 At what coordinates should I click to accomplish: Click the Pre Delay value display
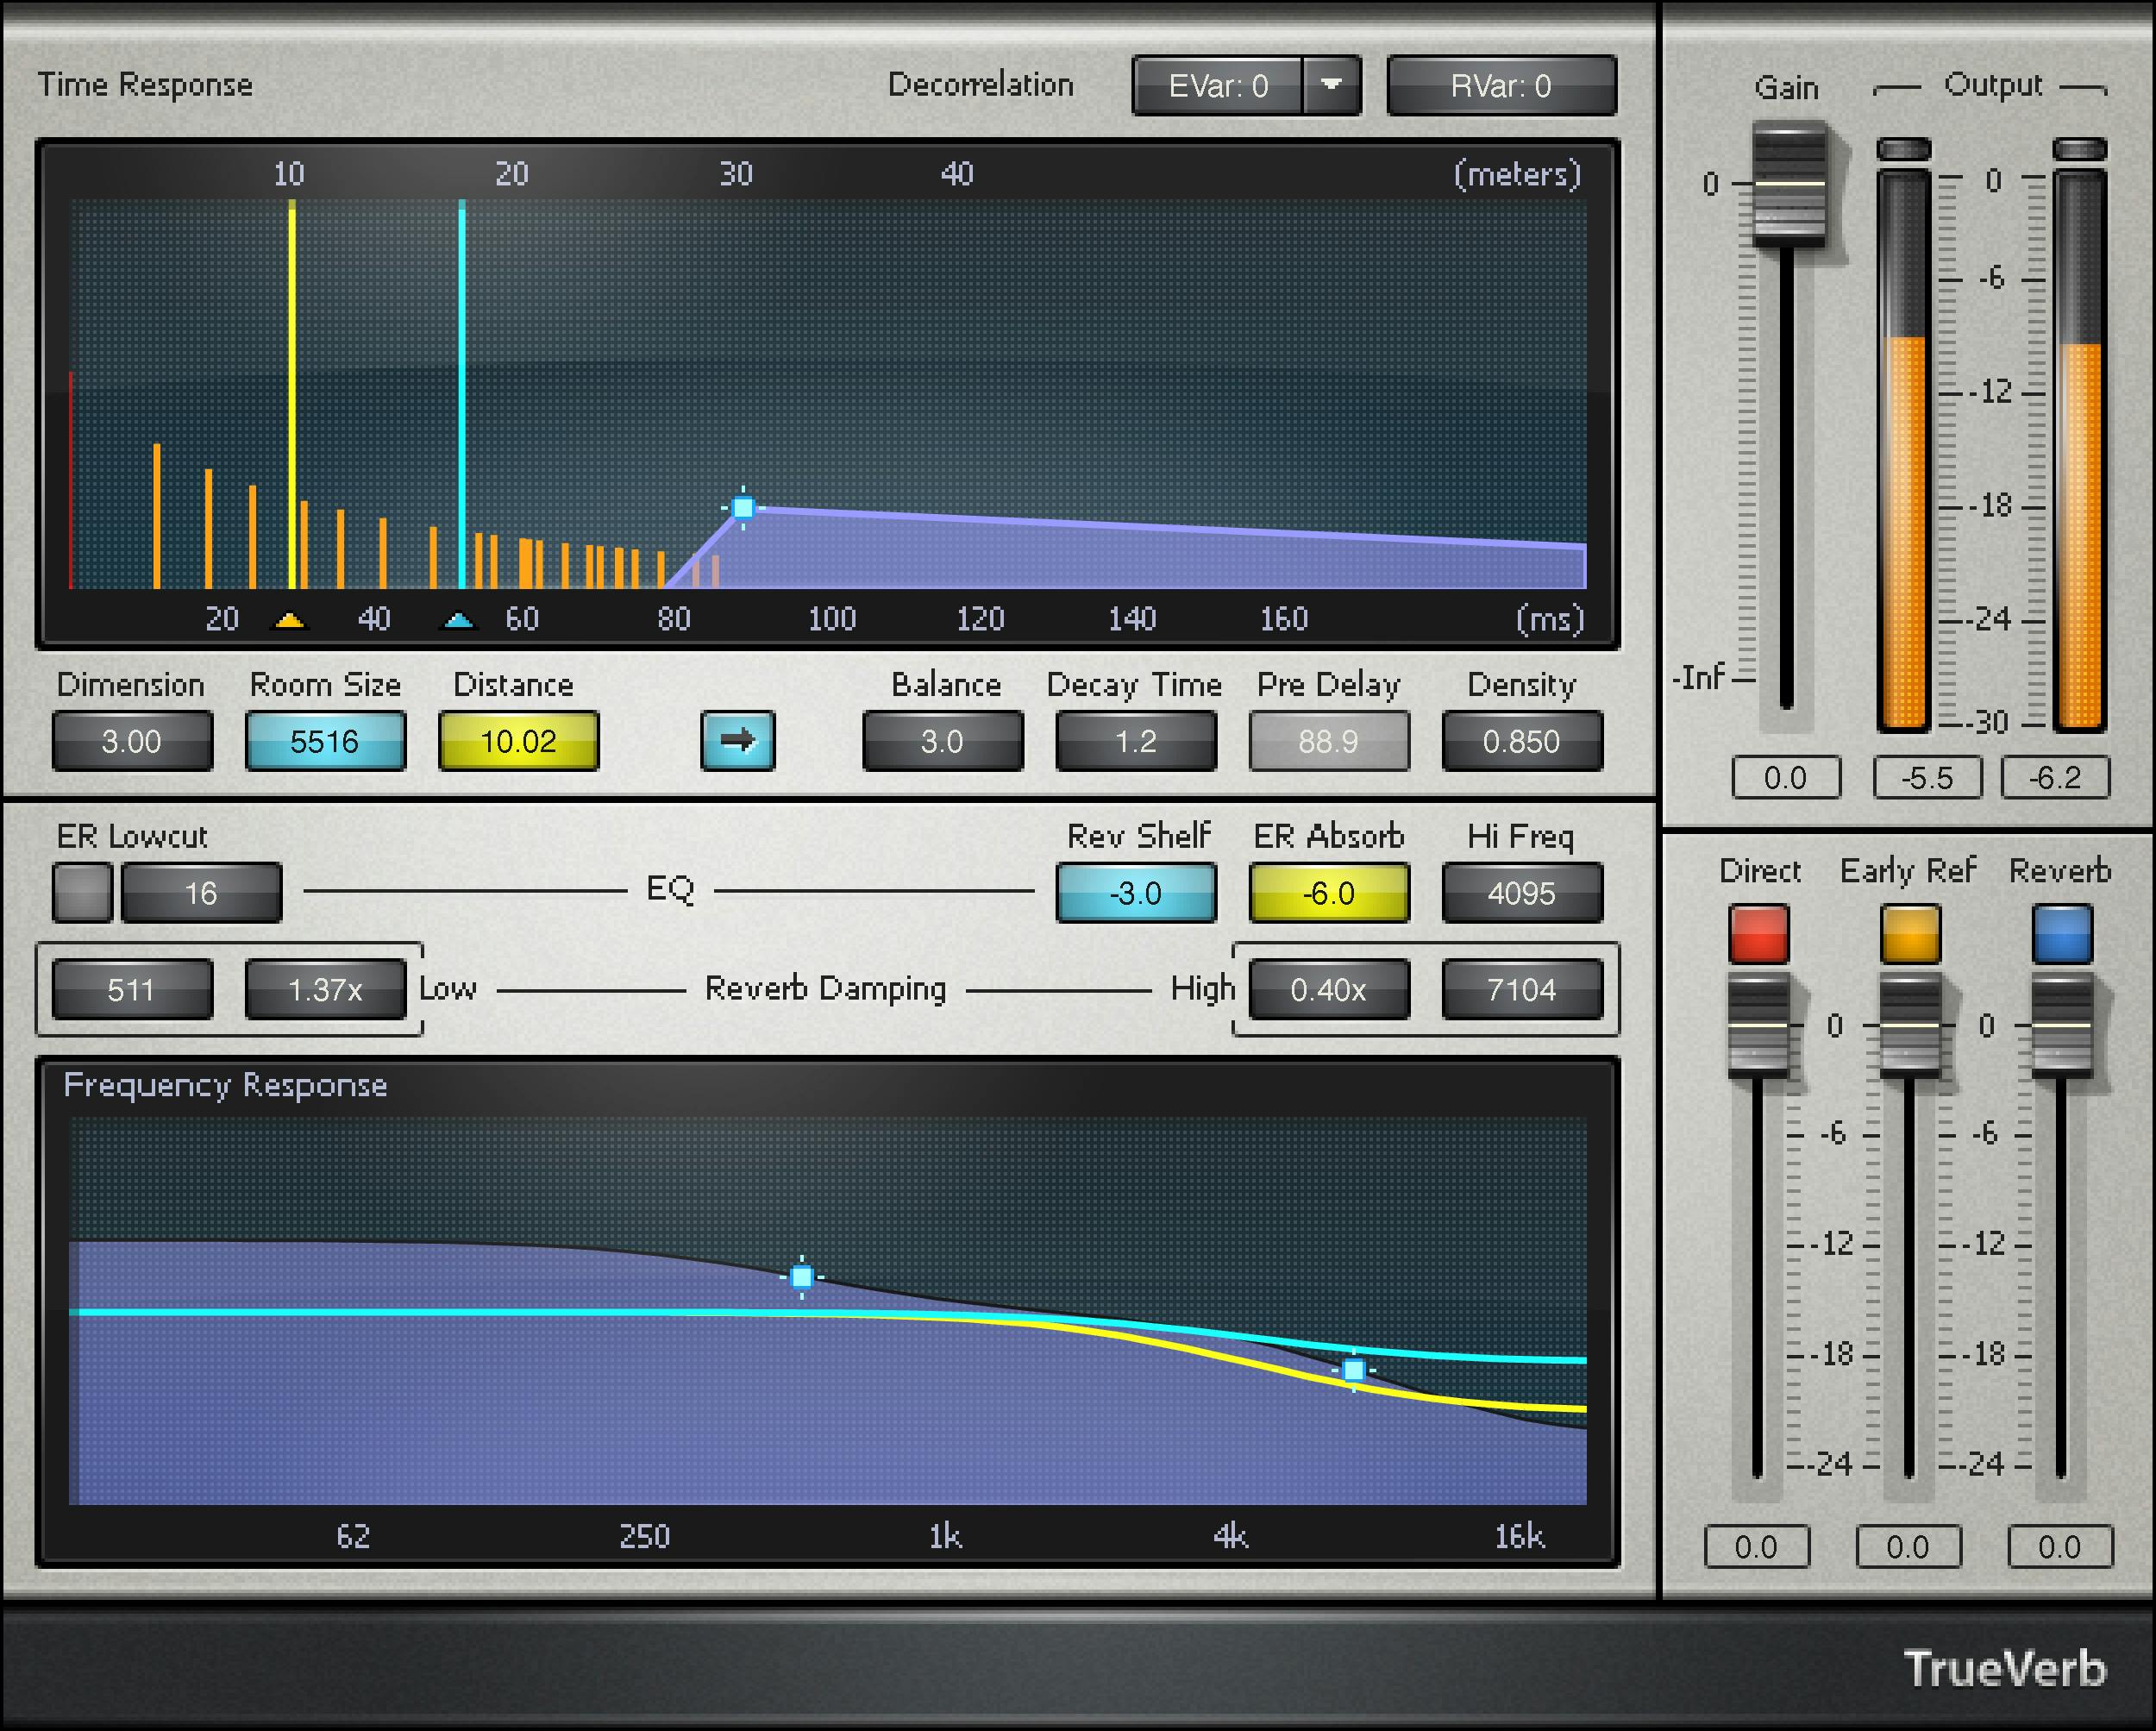(1329, 741)
